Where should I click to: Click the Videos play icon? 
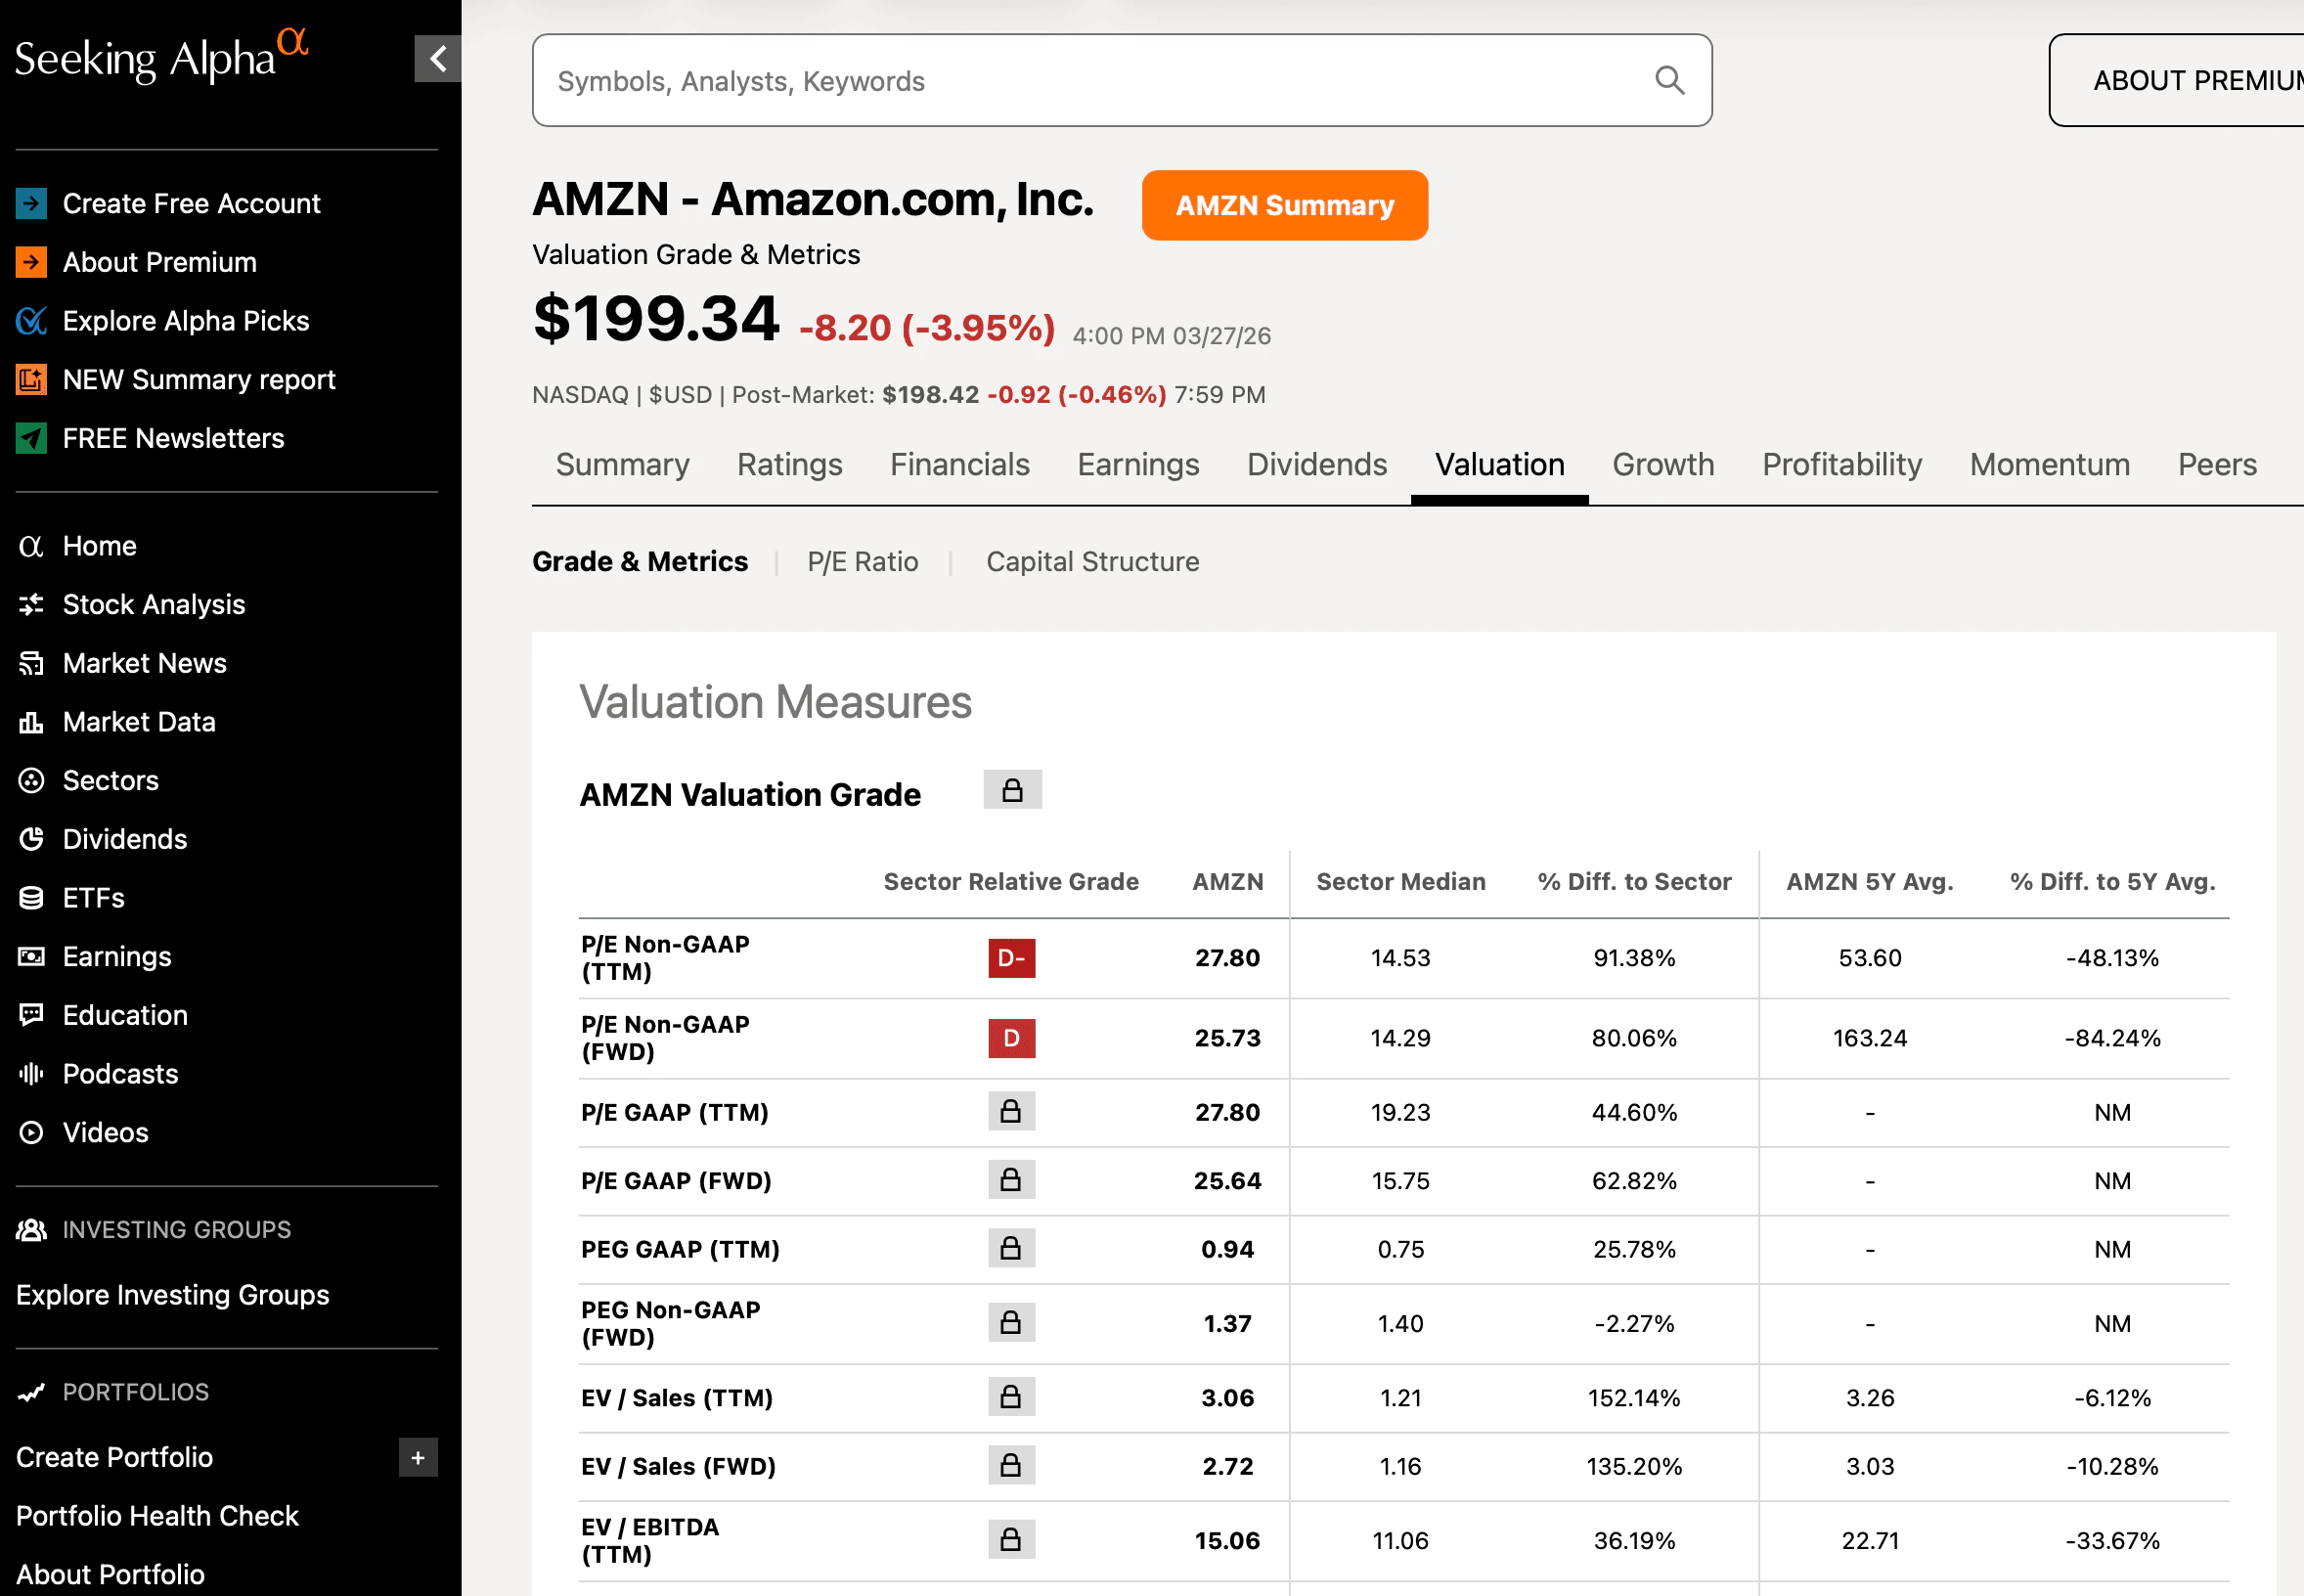pyautogui.click(x=31, y=1133)
